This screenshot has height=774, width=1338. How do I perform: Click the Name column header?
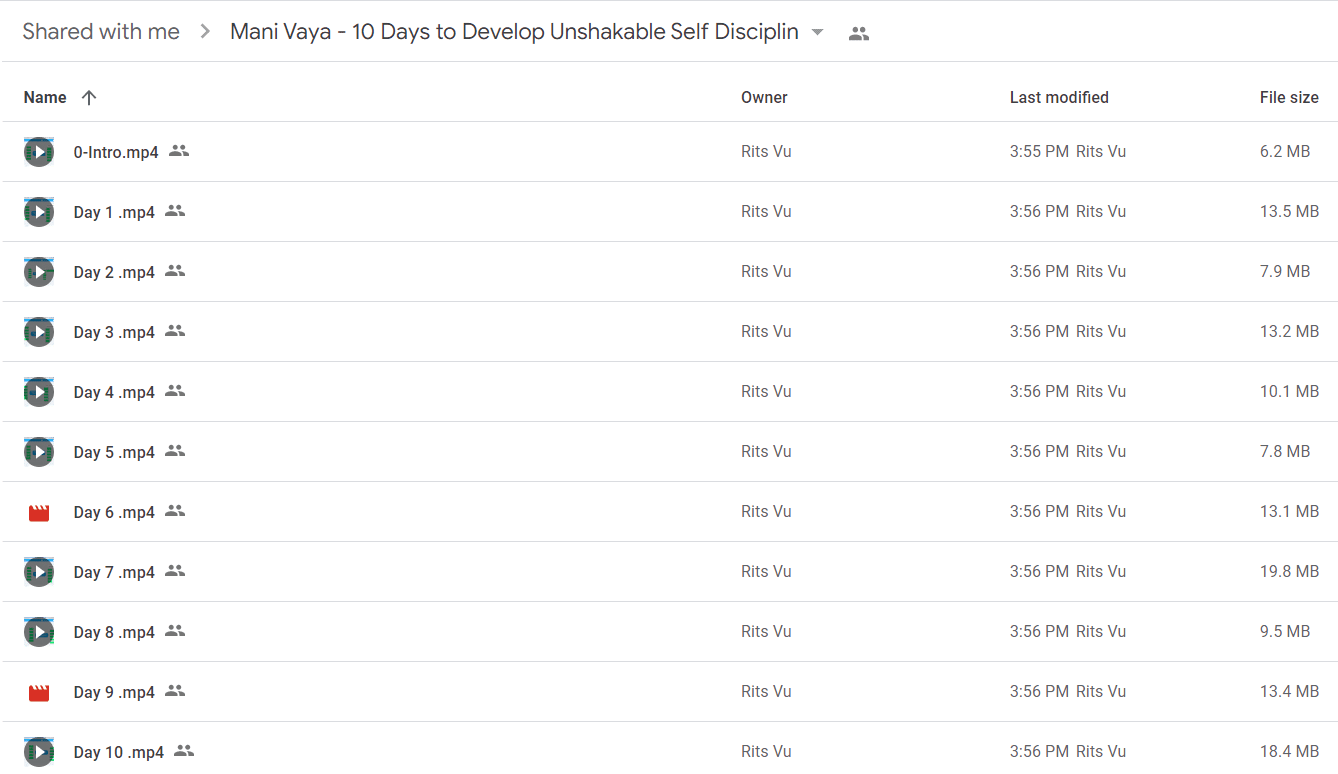[45, 97]
